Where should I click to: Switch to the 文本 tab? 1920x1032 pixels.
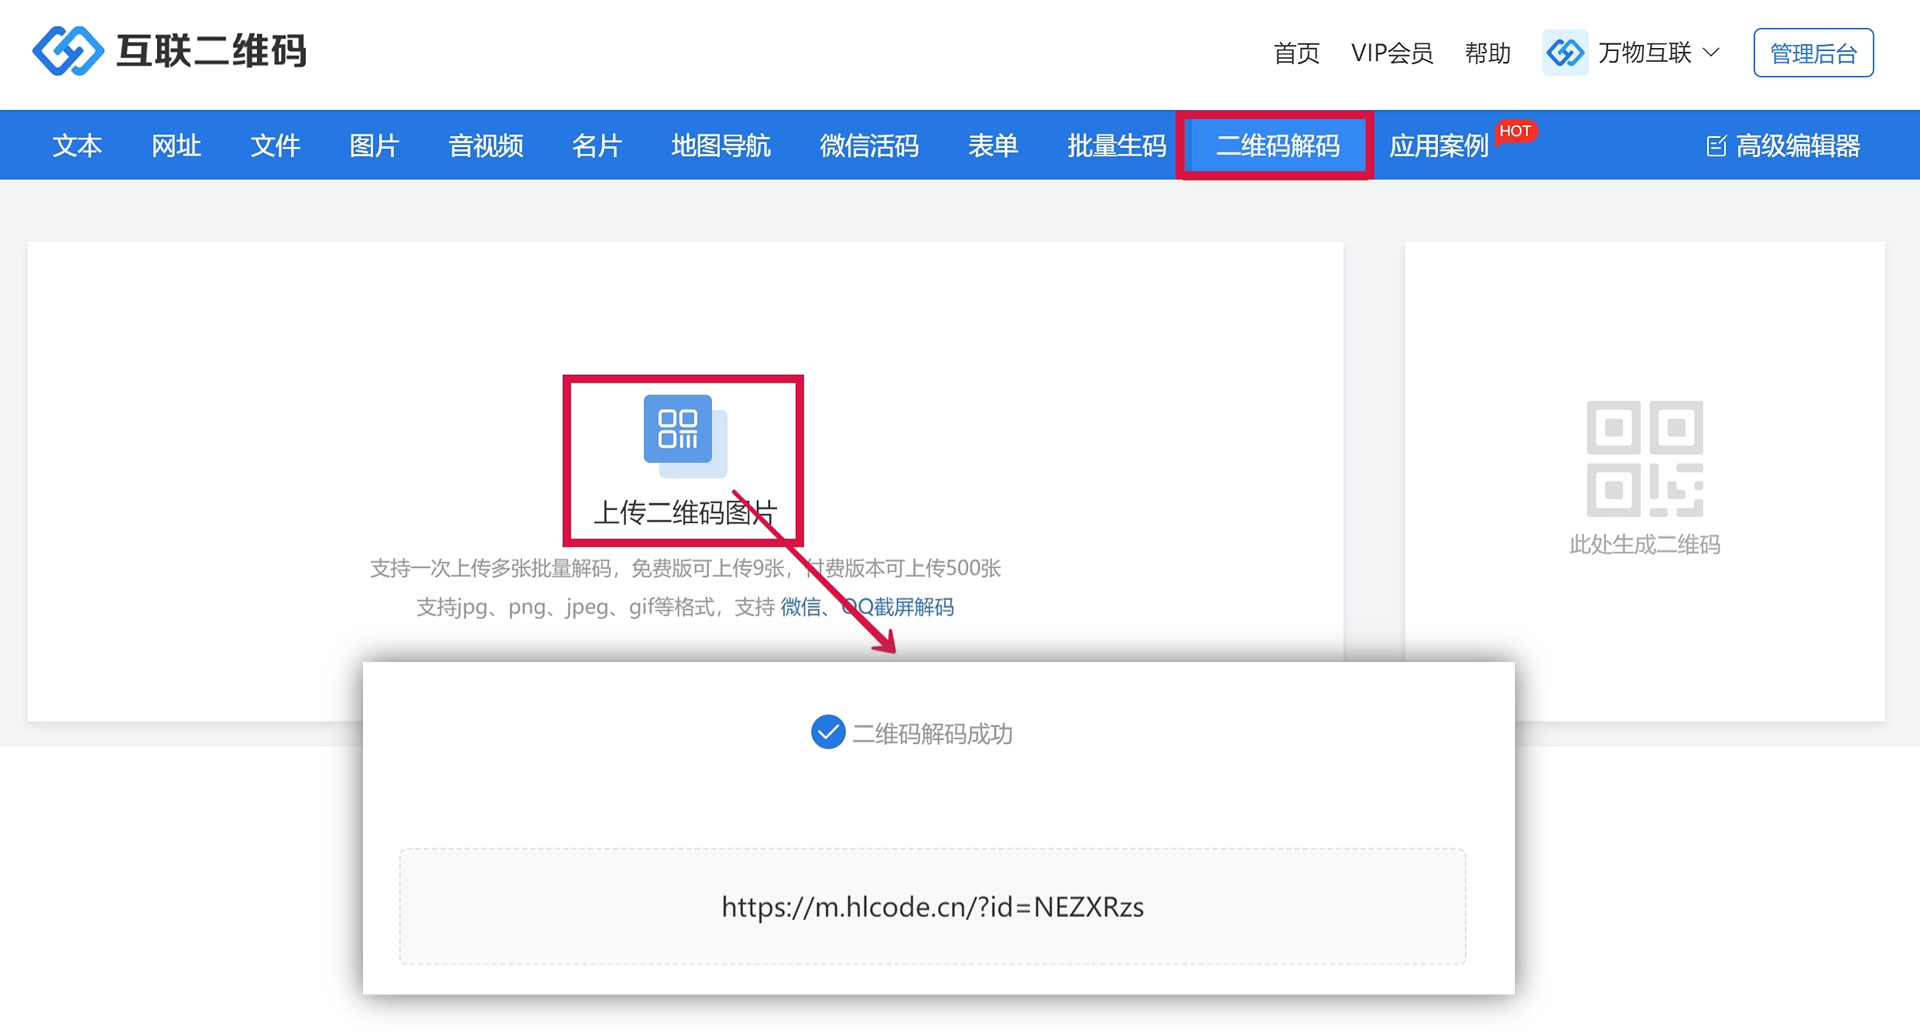(77, 146)
